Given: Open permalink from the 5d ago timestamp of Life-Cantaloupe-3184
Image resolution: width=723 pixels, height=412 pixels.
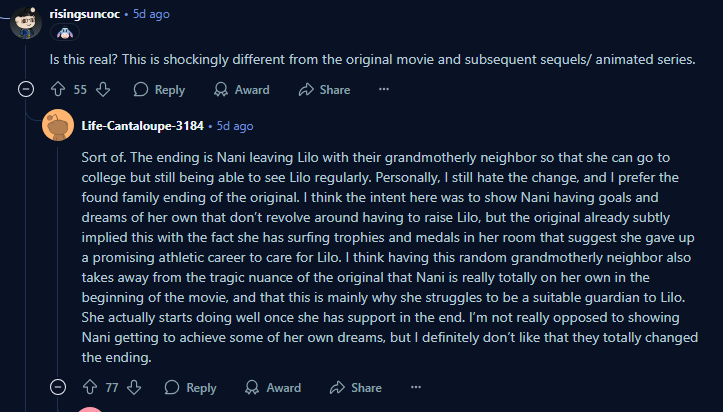Looking at the screenshot, I should 236,126.
